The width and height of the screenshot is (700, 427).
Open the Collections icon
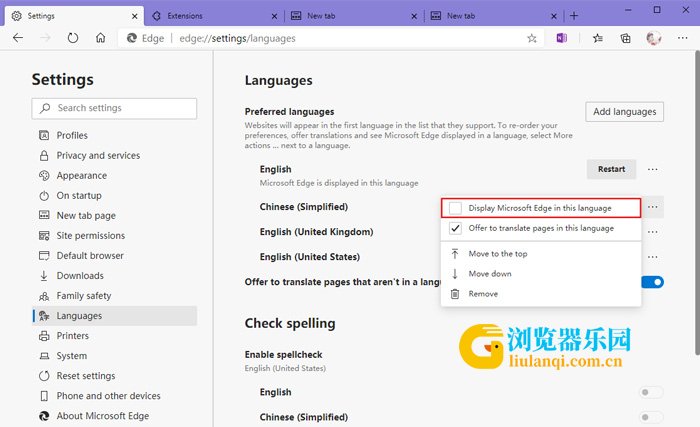click(625, 38)
